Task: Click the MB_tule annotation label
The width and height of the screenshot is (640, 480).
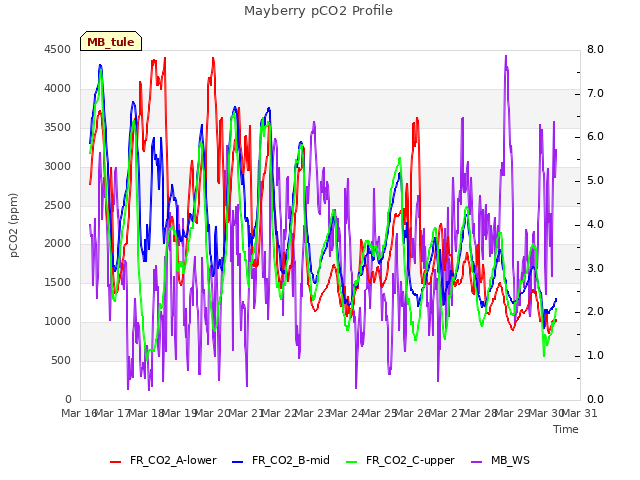Action: (x=111, y=42)
